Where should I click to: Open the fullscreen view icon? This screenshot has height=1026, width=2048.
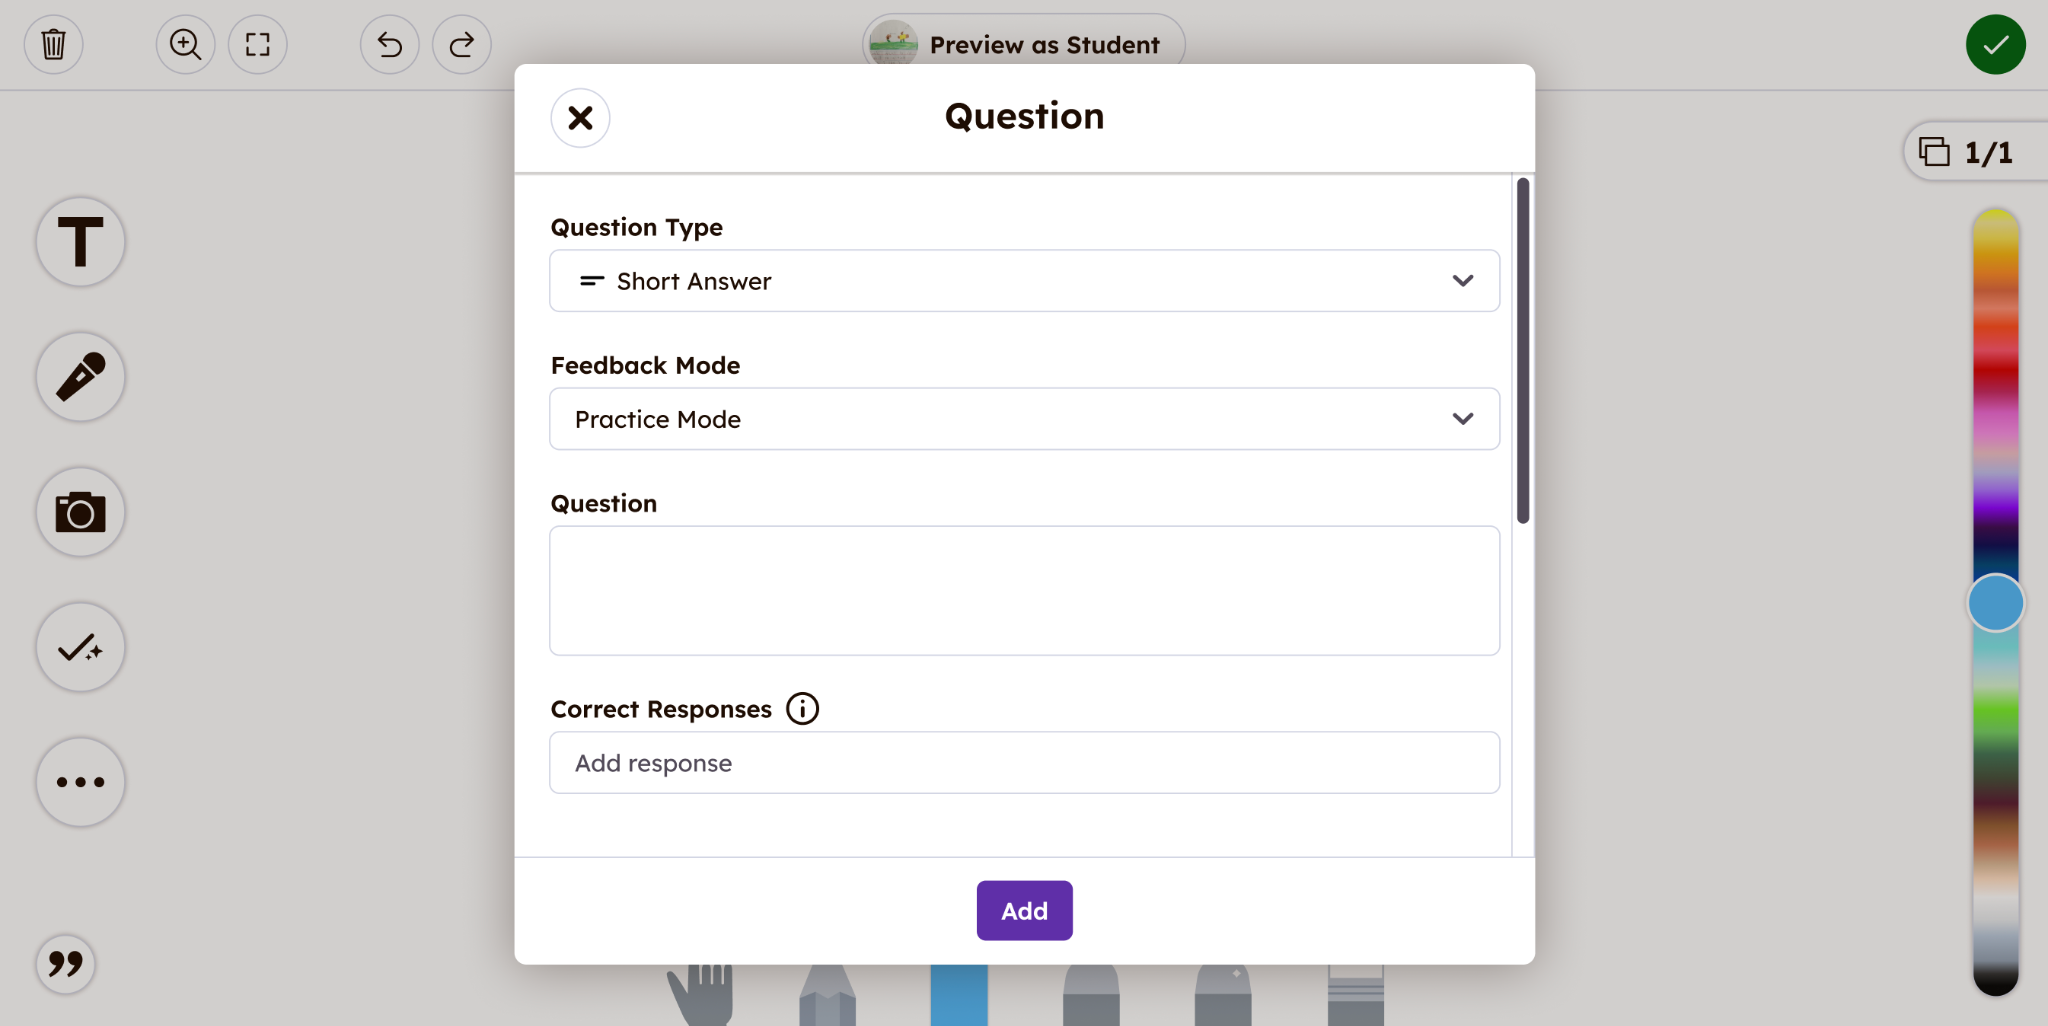[257, 44]
